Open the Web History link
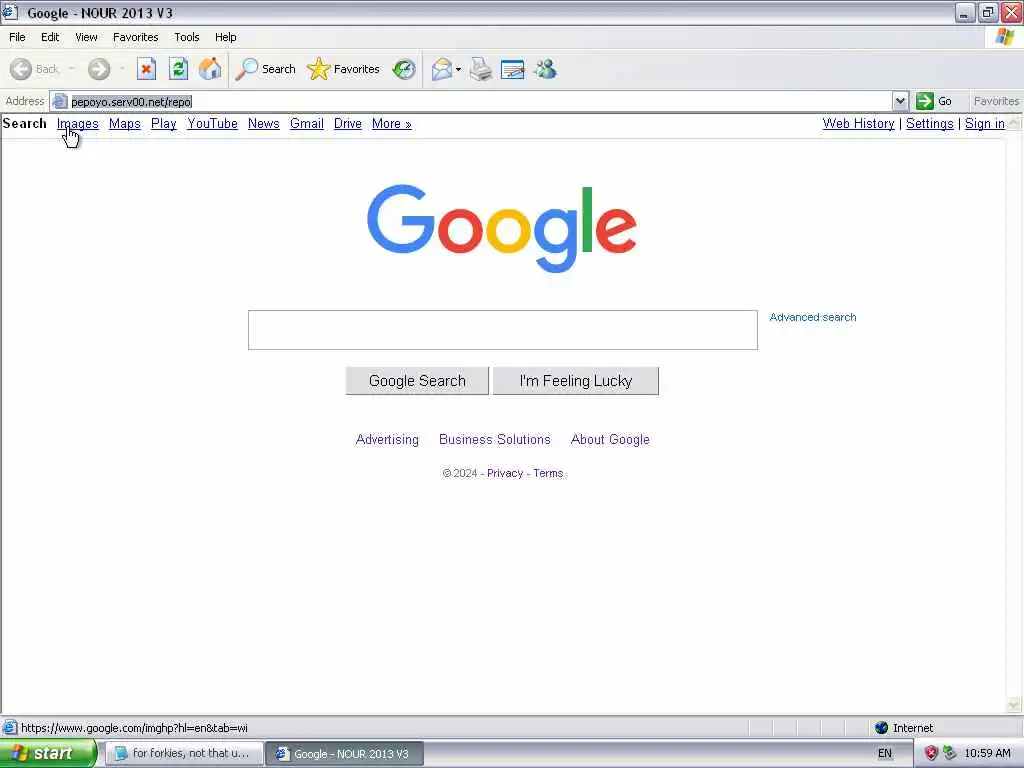 (x=859, y=123)
